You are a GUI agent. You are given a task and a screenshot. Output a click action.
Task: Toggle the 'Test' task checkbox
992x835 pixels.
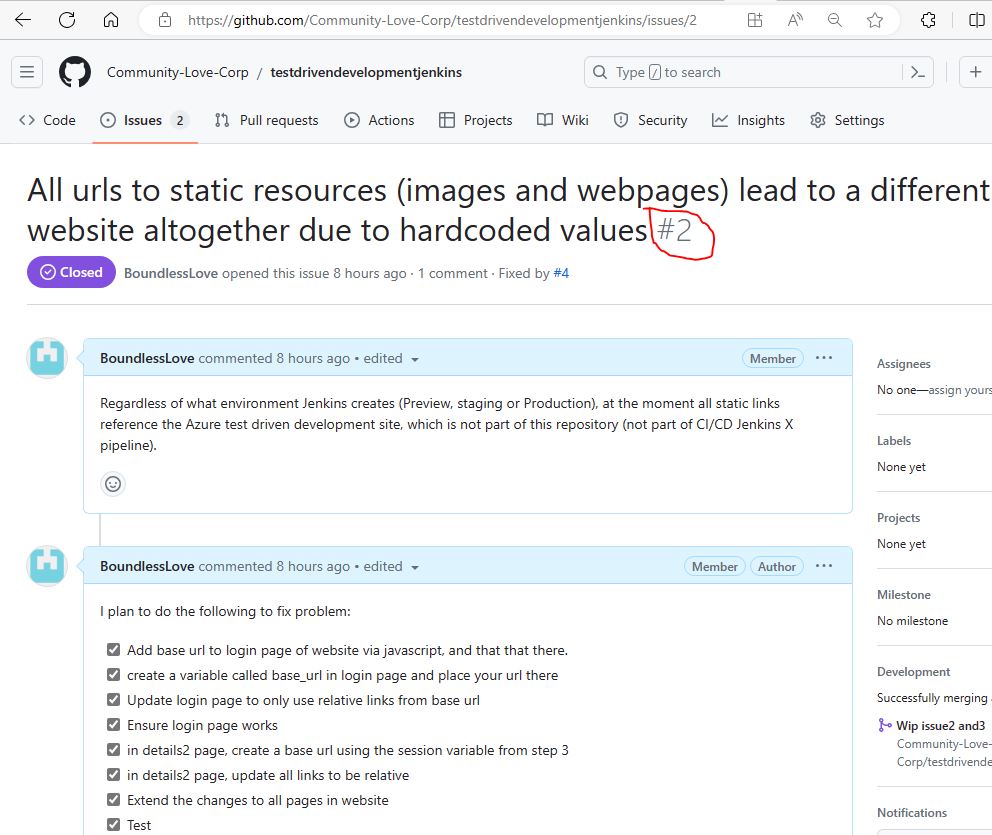pos(113,825)
